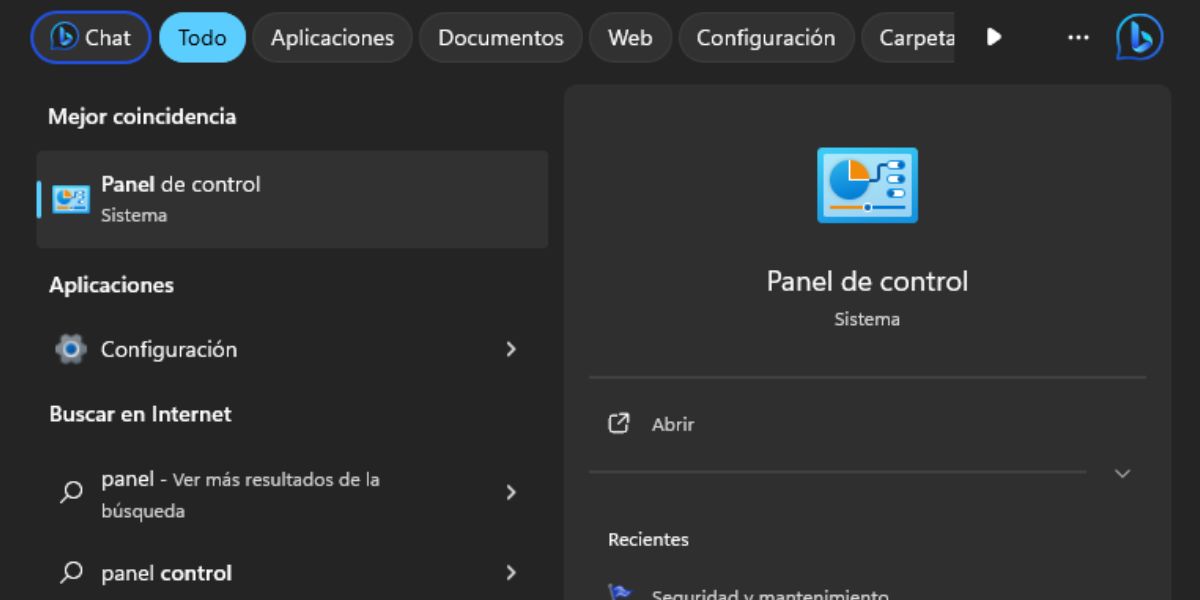Switch to Web filter tab
Image resolution: width=1200 pixels, height=600 pixels.
[630, 38]
